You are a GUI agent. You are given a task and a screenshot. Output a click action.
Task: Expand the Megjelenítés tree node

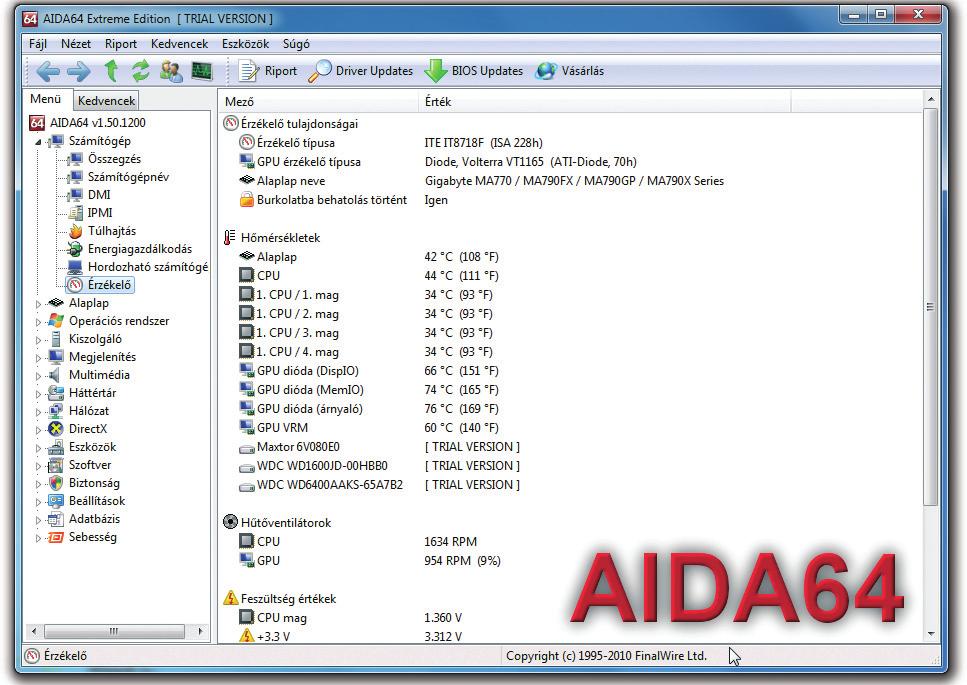(x=38, y=358)
